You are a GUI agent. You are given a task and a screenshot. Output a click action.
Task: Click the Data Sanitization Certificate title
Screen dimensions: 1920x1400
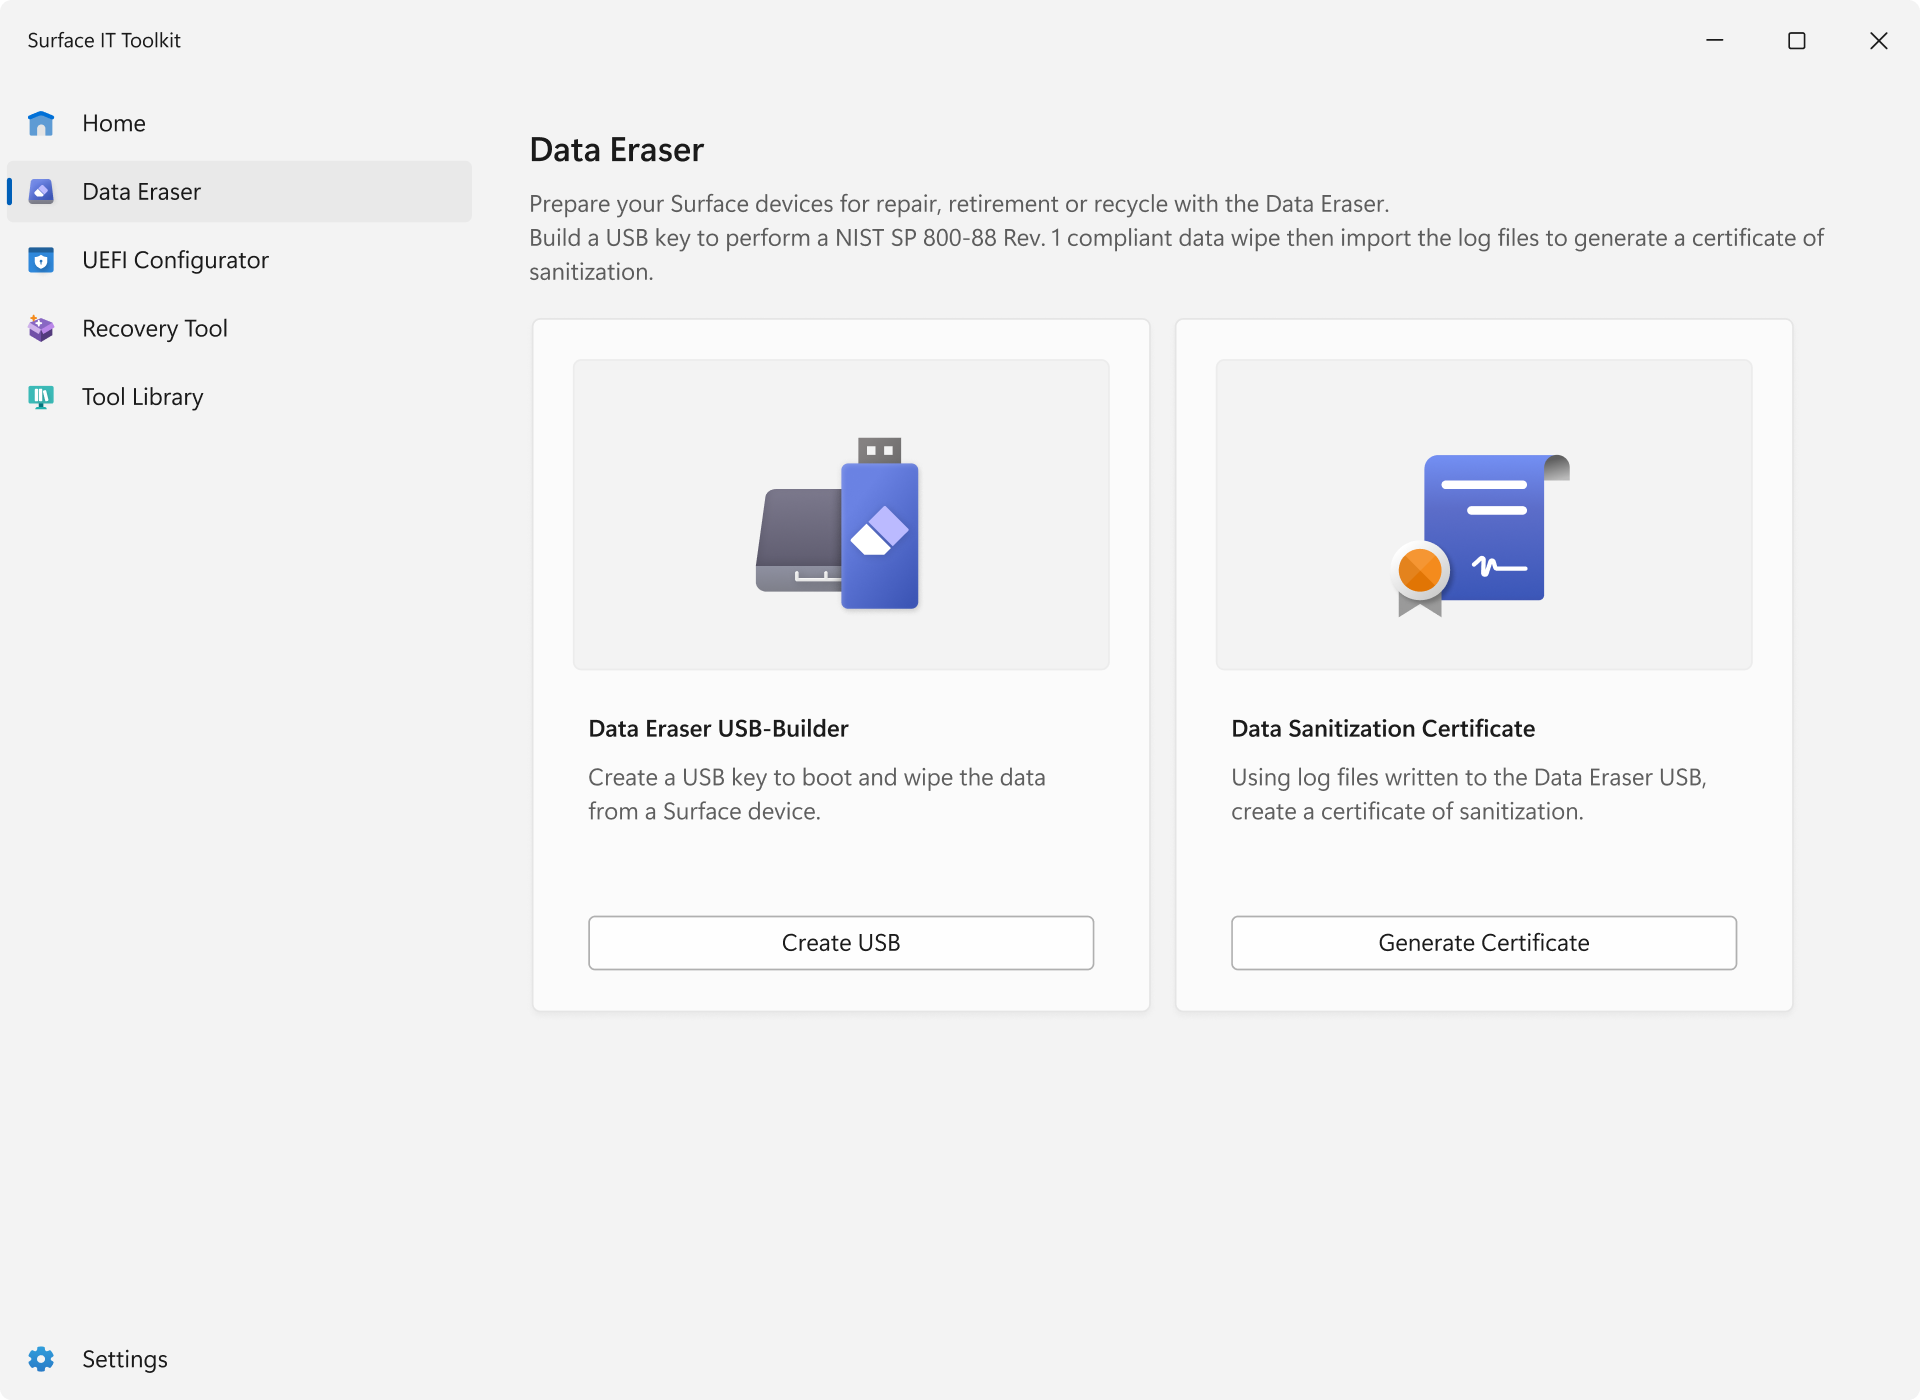[1383, 728]
